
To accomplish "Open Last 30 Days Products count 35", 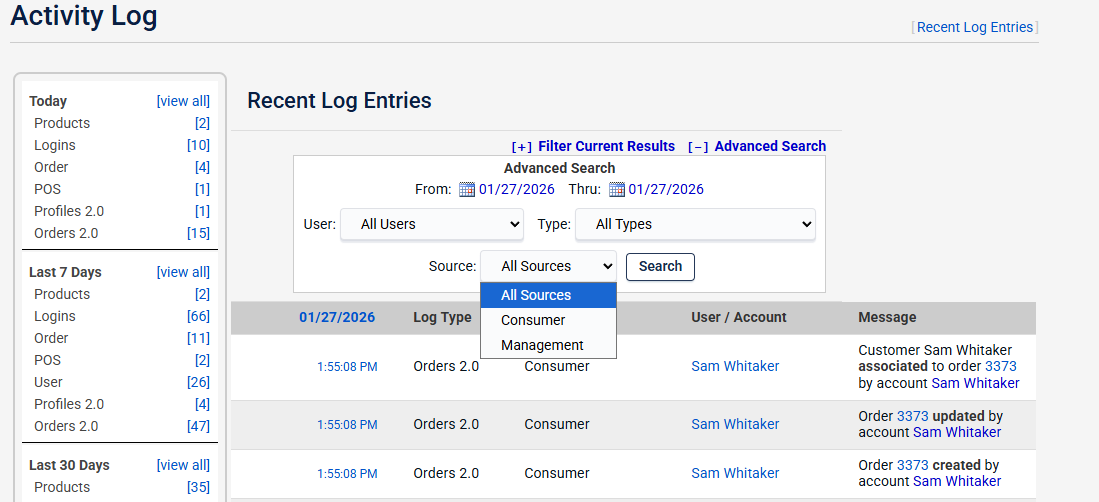I will click(x=198, y=487).
